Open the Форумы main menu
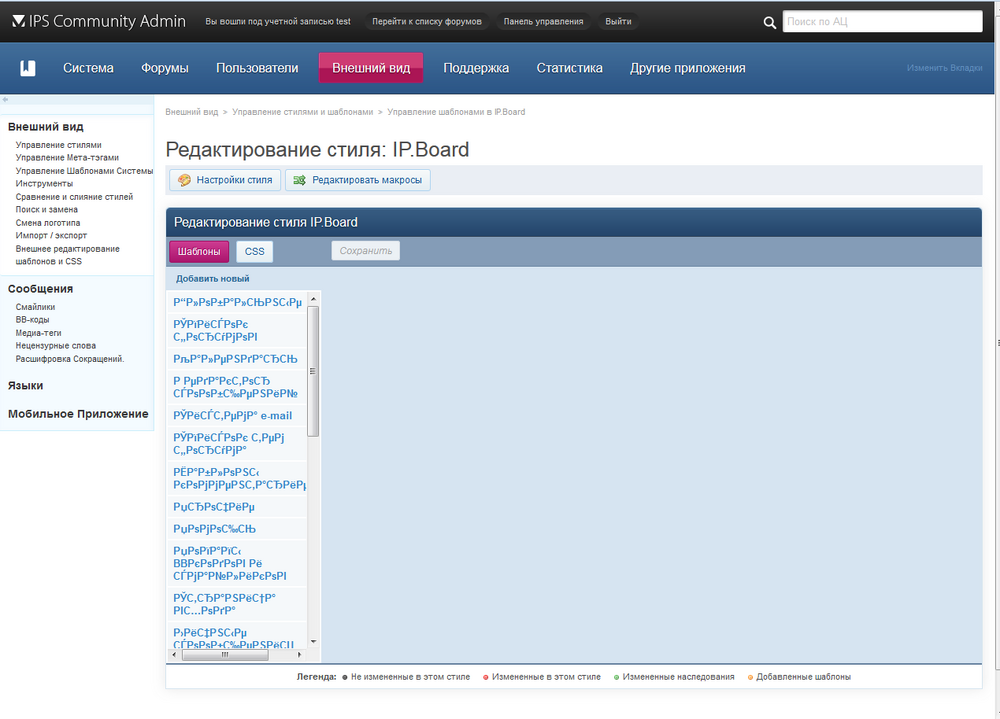Image resolution: width=1000 pixels, height=719 pixels. point(165,68)
